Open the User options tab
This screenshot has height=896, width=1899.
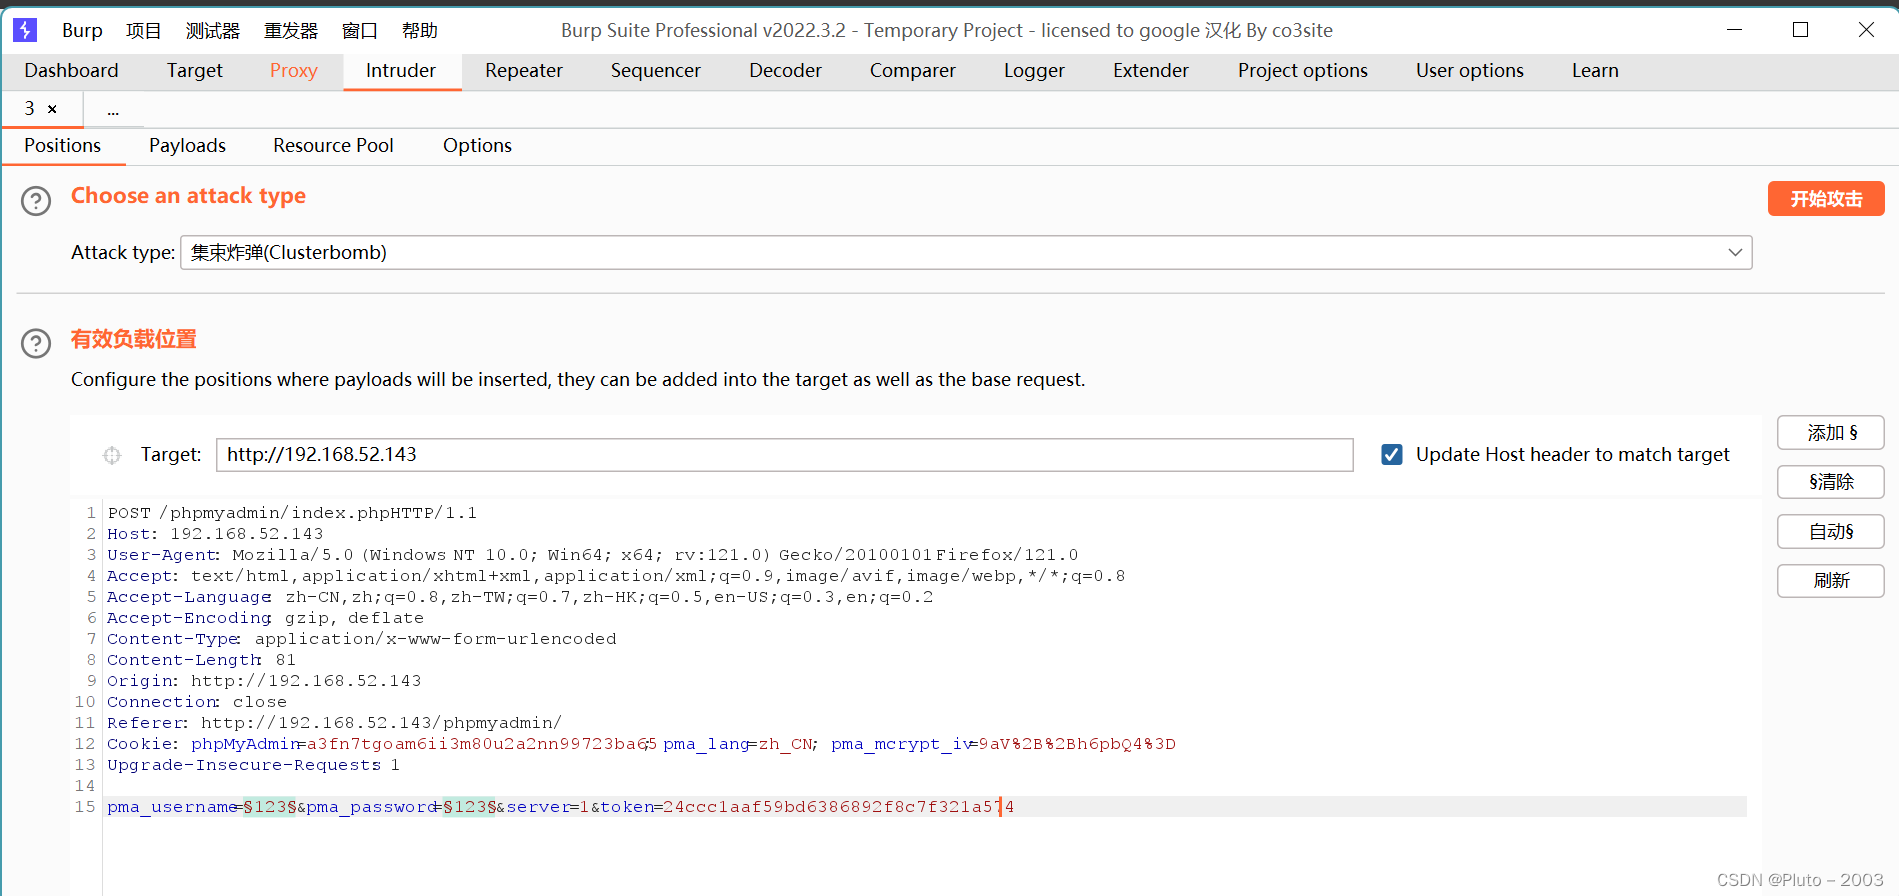pos(1469,71)
